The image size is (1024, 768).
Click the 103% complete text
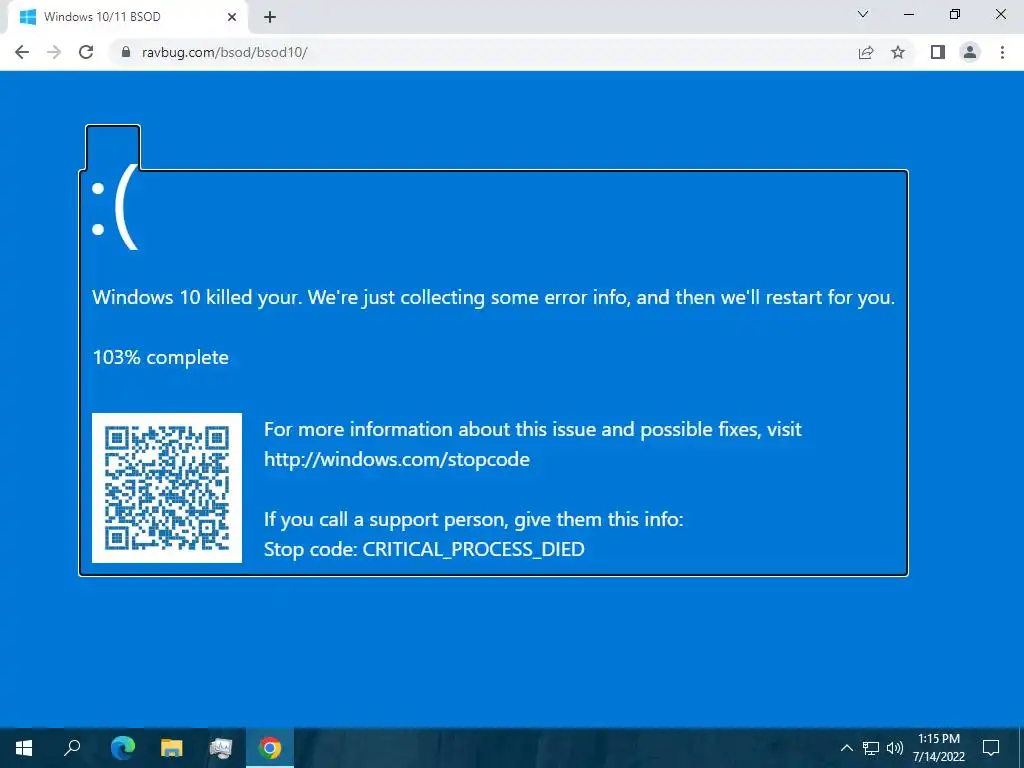(x=161, y=357)
